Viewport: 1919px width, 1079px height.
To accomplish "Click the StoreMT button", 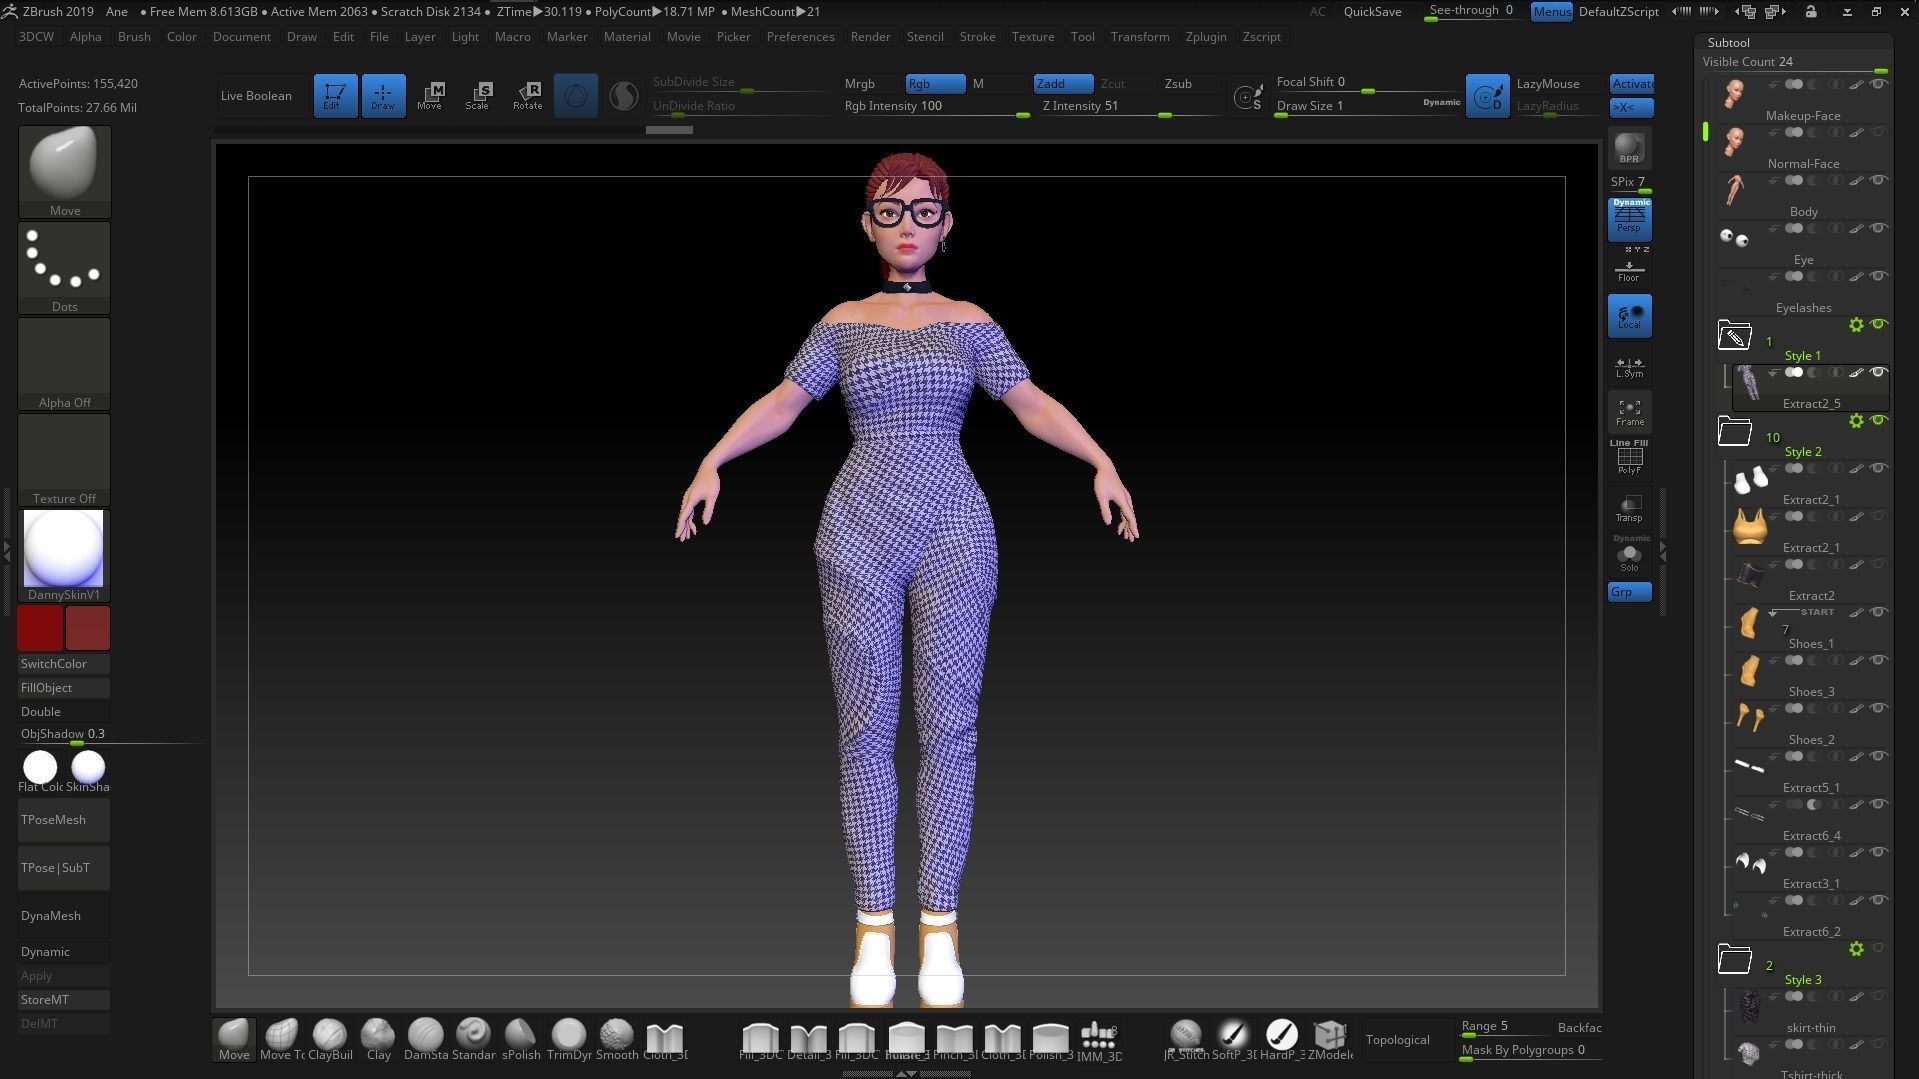I will (64, 1000).
